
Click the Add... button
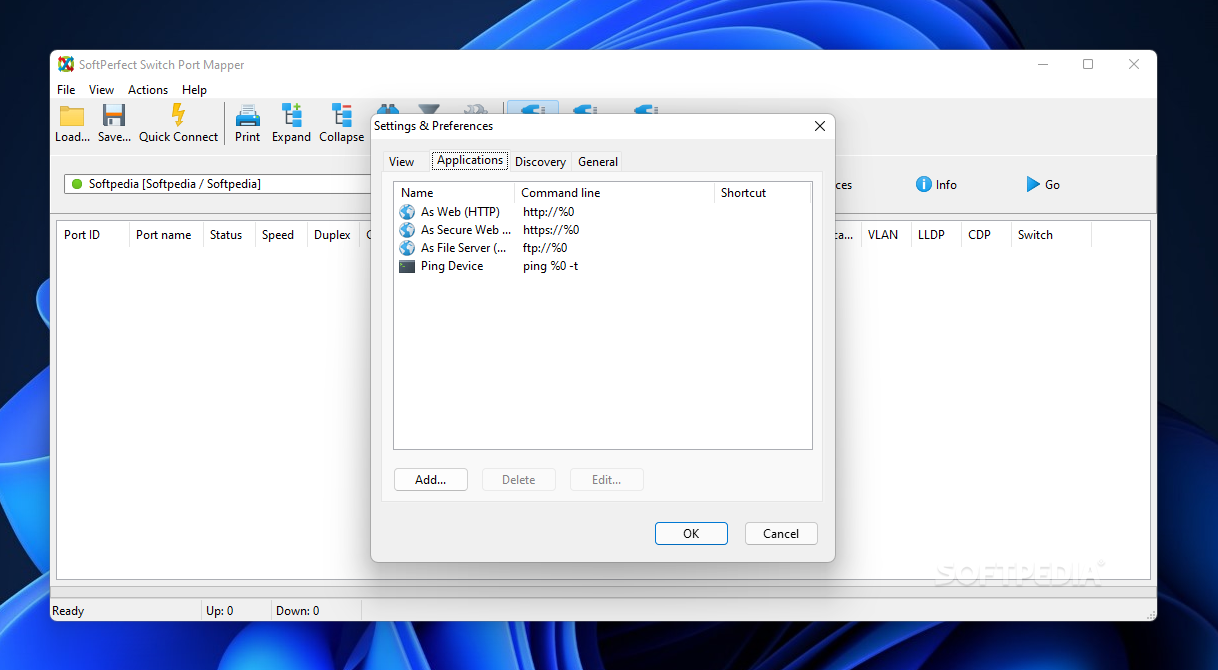[431, 479]
